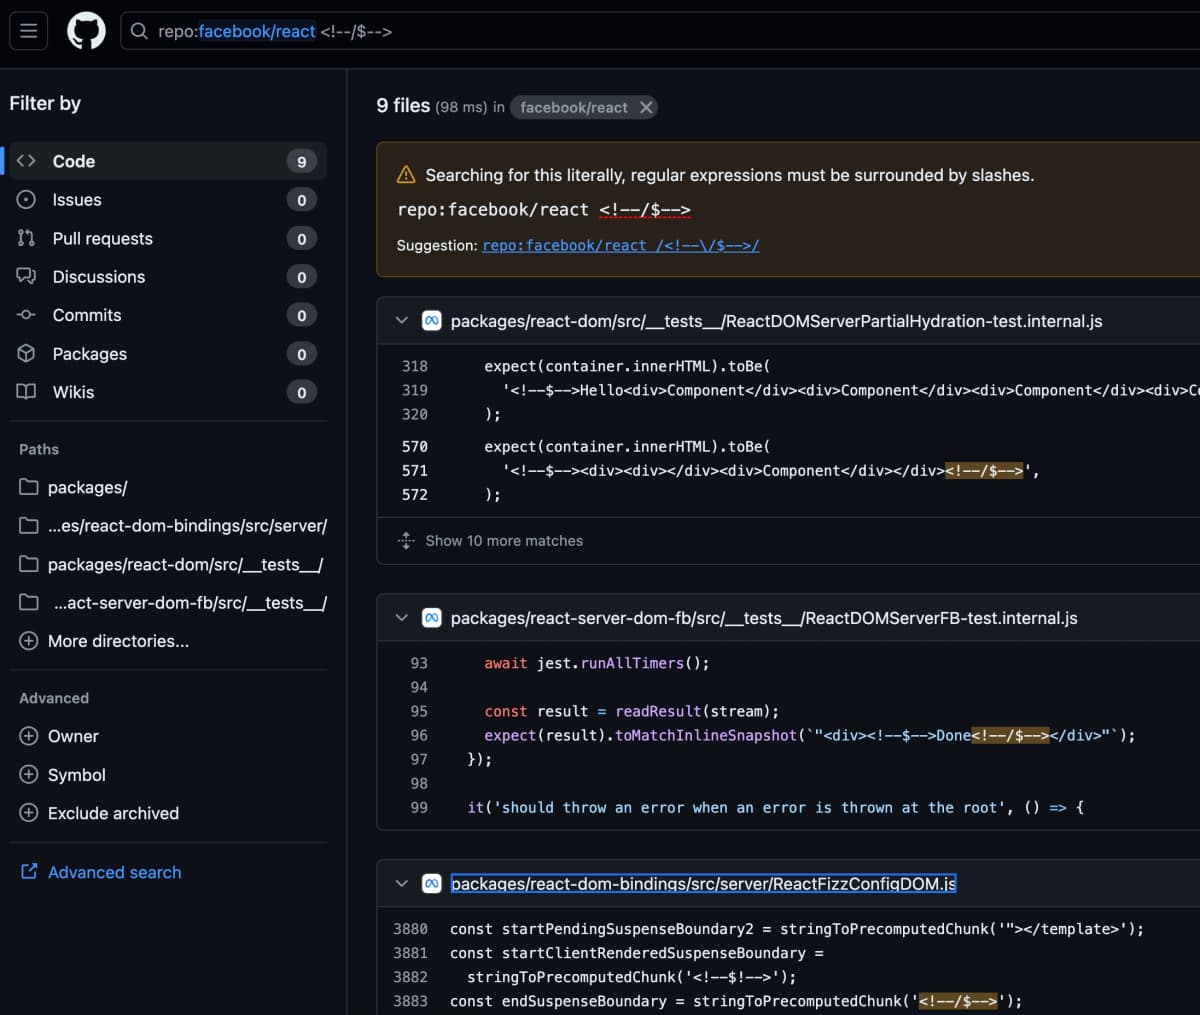Click the plus icon beside Exclude archived
Viewport: 1200px width, 1015px height.
pyautogui.click(x=29, y=813)
